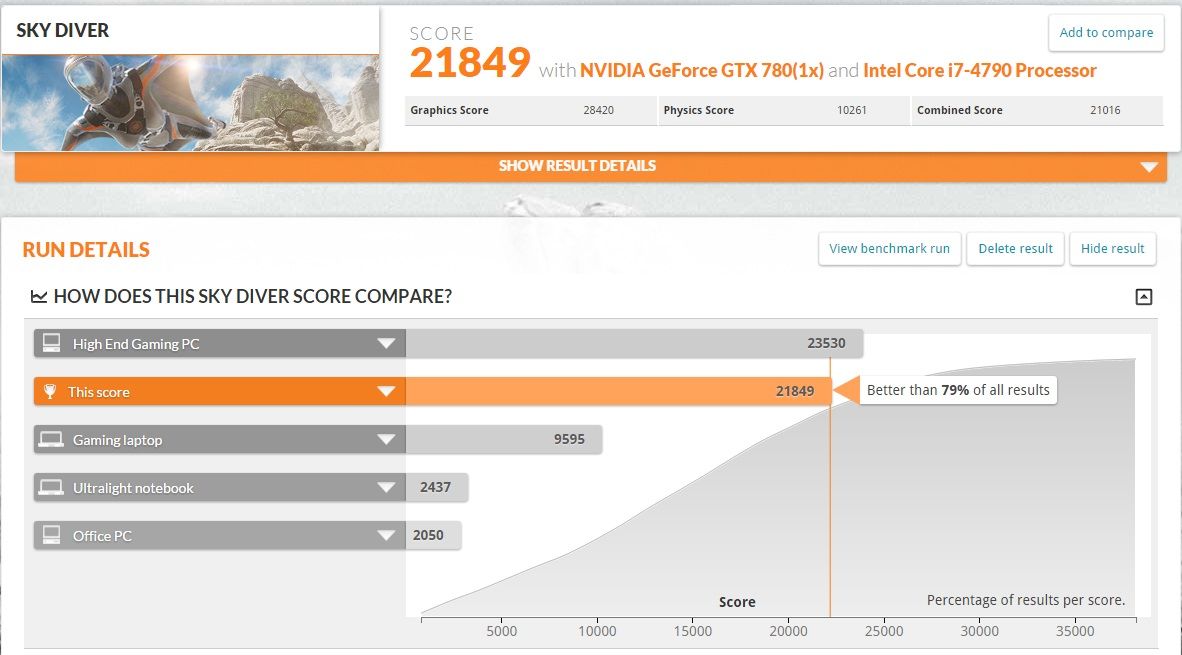
Task: Click the laptop icon beside Ultralight notebook
Action: (51, 488)
